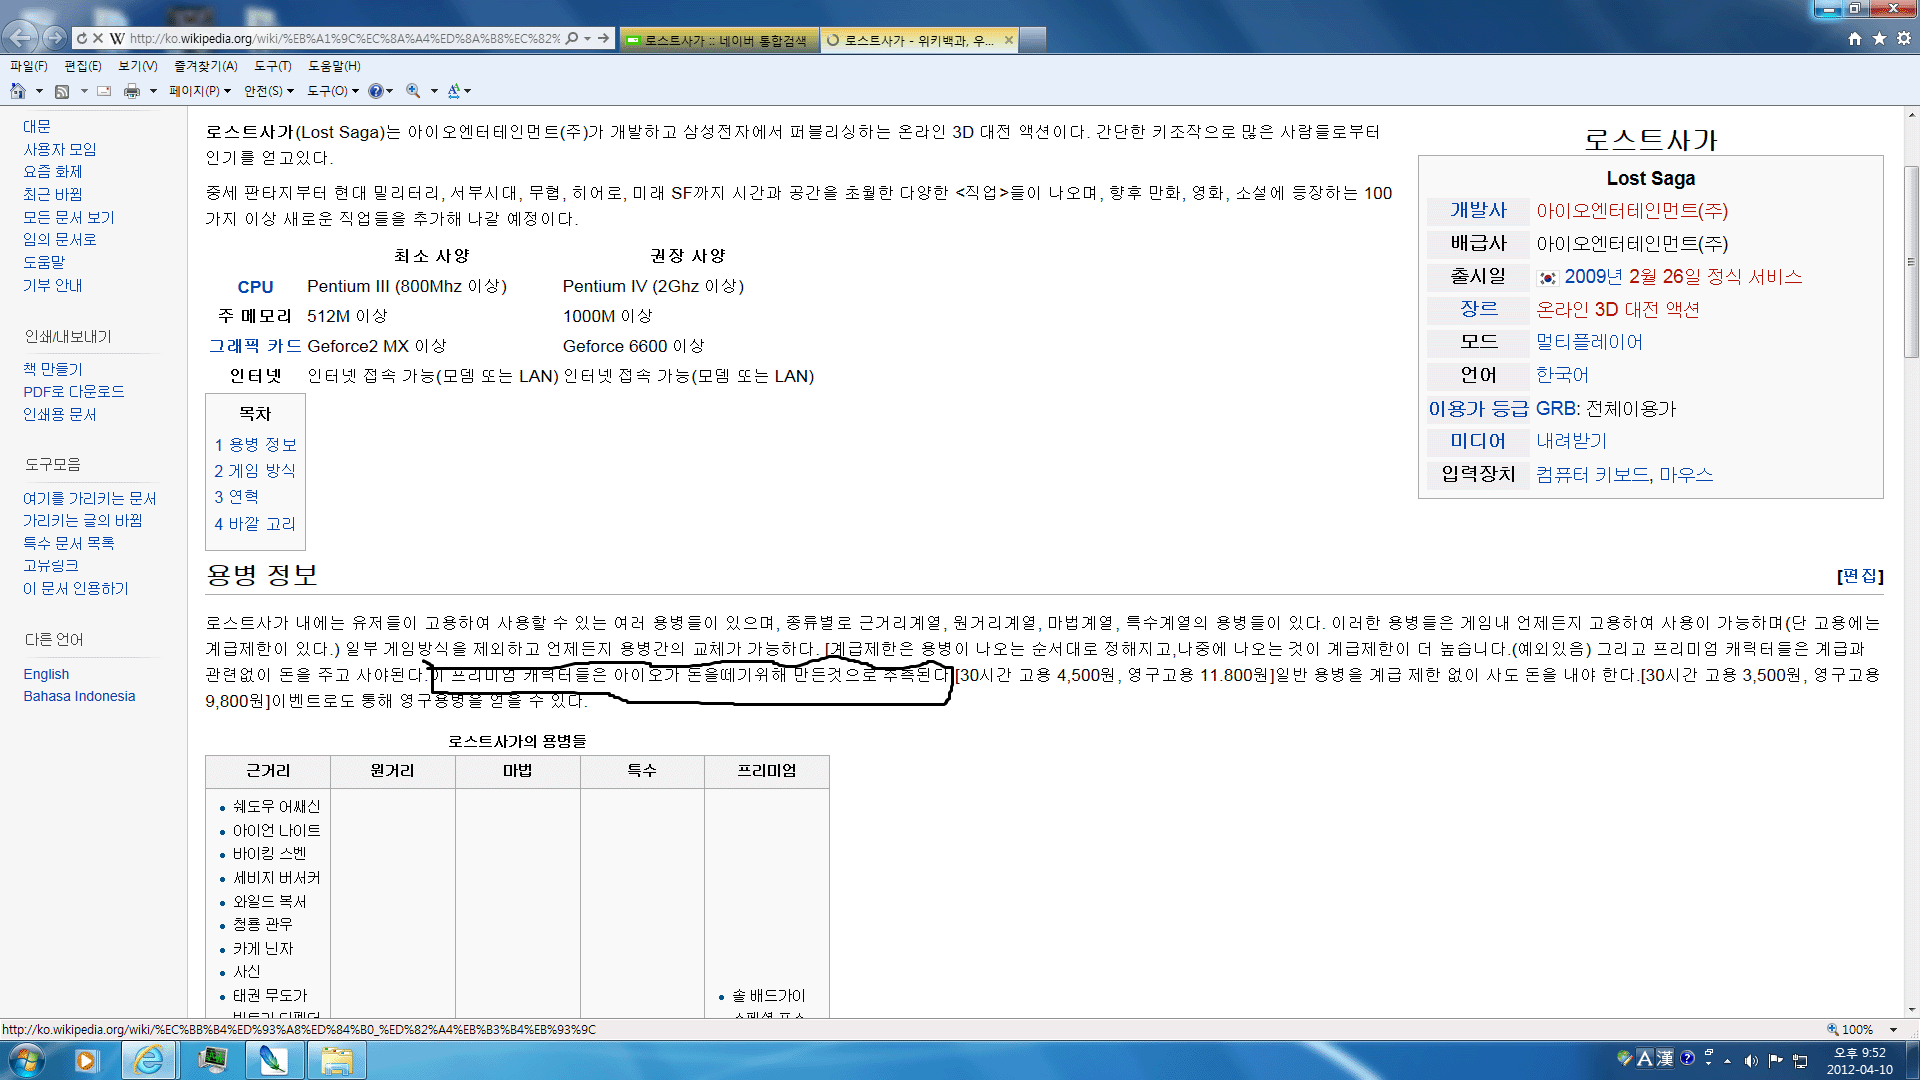Stop page loading with the X icon

pyautogui.click(x=98, y=38)
